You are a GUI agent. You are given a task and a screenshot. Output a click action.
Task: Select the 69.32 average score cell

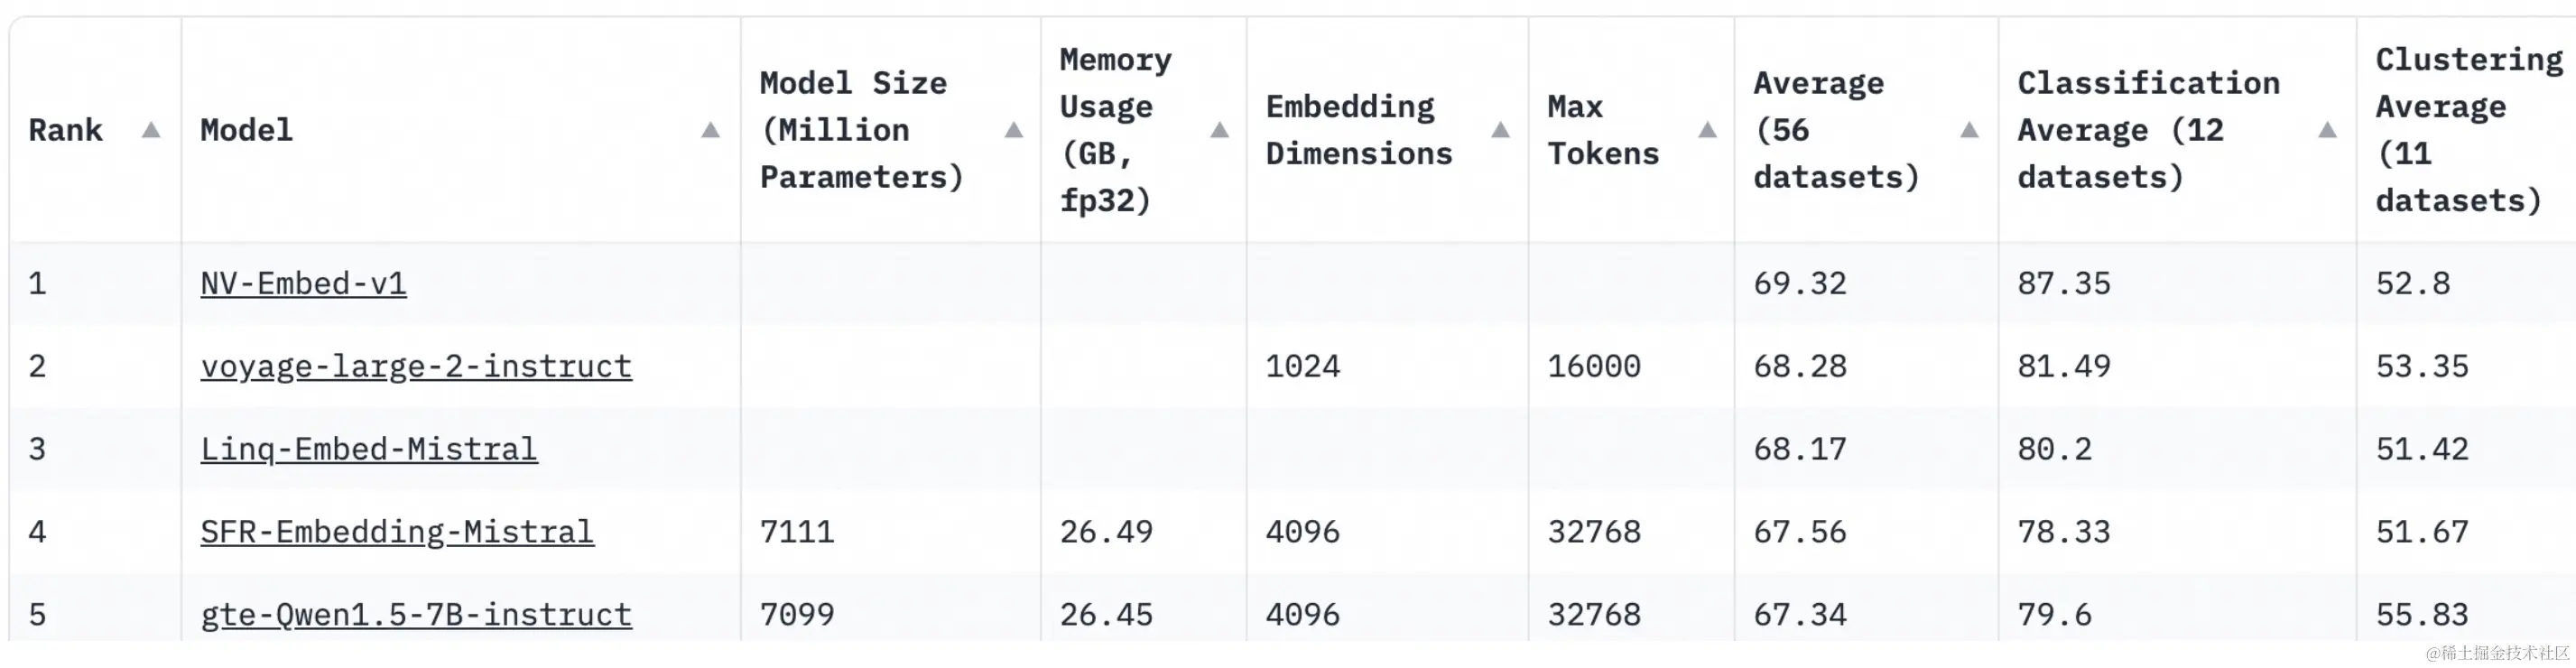pos(1799,284)
